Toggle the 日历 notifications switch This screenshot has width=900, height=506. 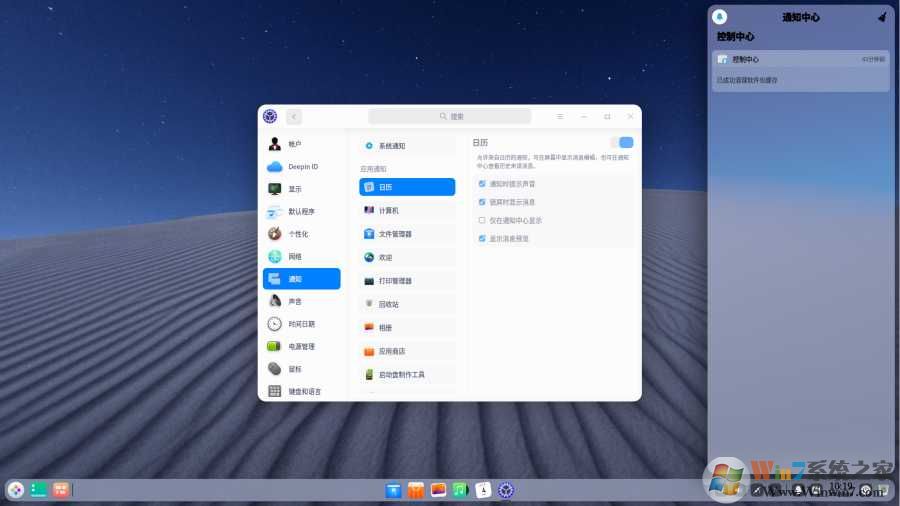pyautogui.click(x=622, y=142)
